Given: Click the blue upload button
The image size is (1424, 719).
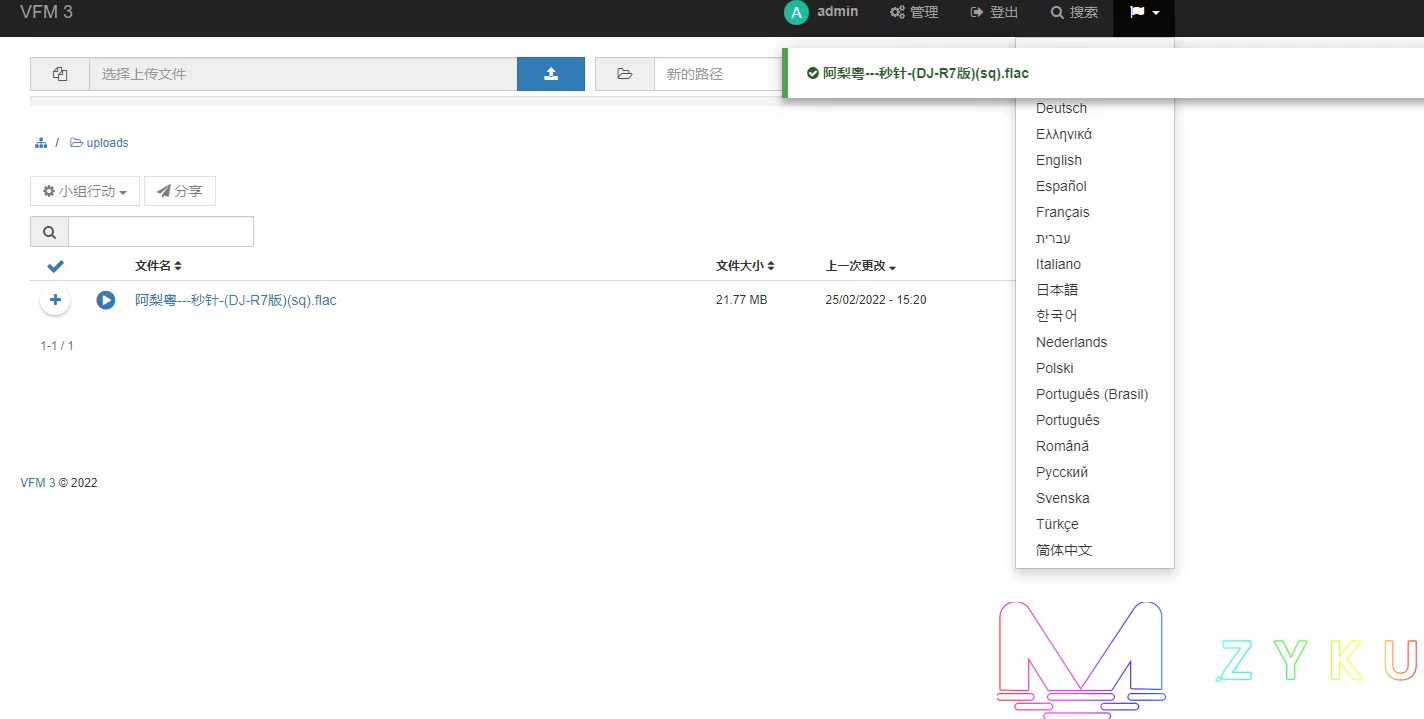Looking at the screenshot, I should [x=550, y=74].
